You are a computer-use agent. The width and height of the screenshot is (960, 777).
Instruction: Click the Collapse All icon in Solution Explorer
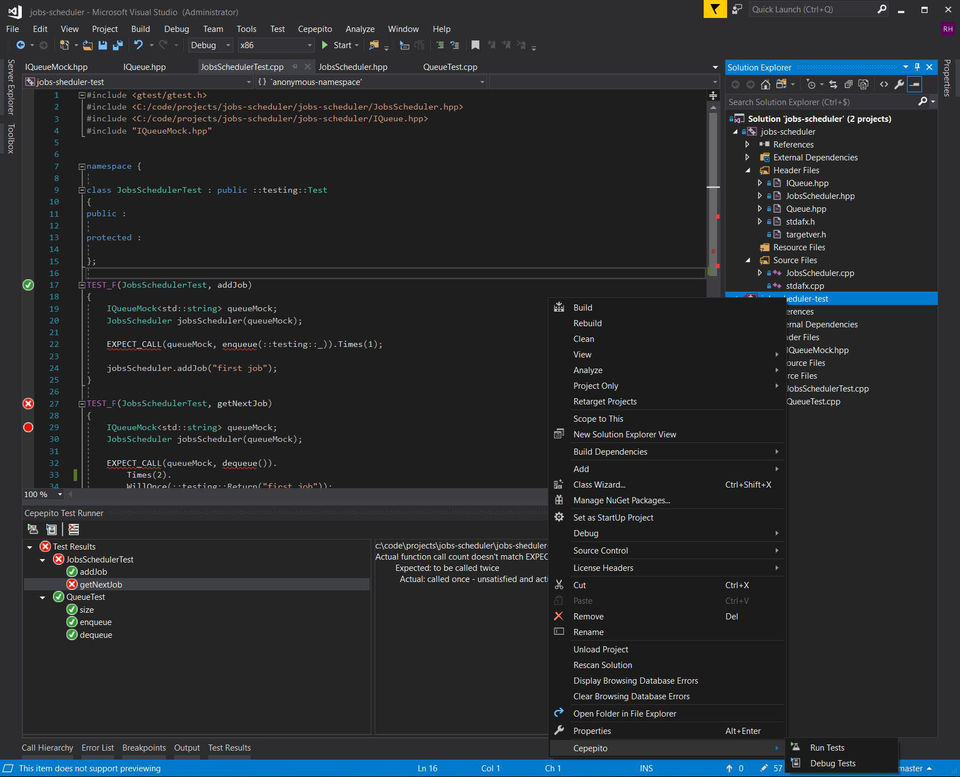pos(848,84)
